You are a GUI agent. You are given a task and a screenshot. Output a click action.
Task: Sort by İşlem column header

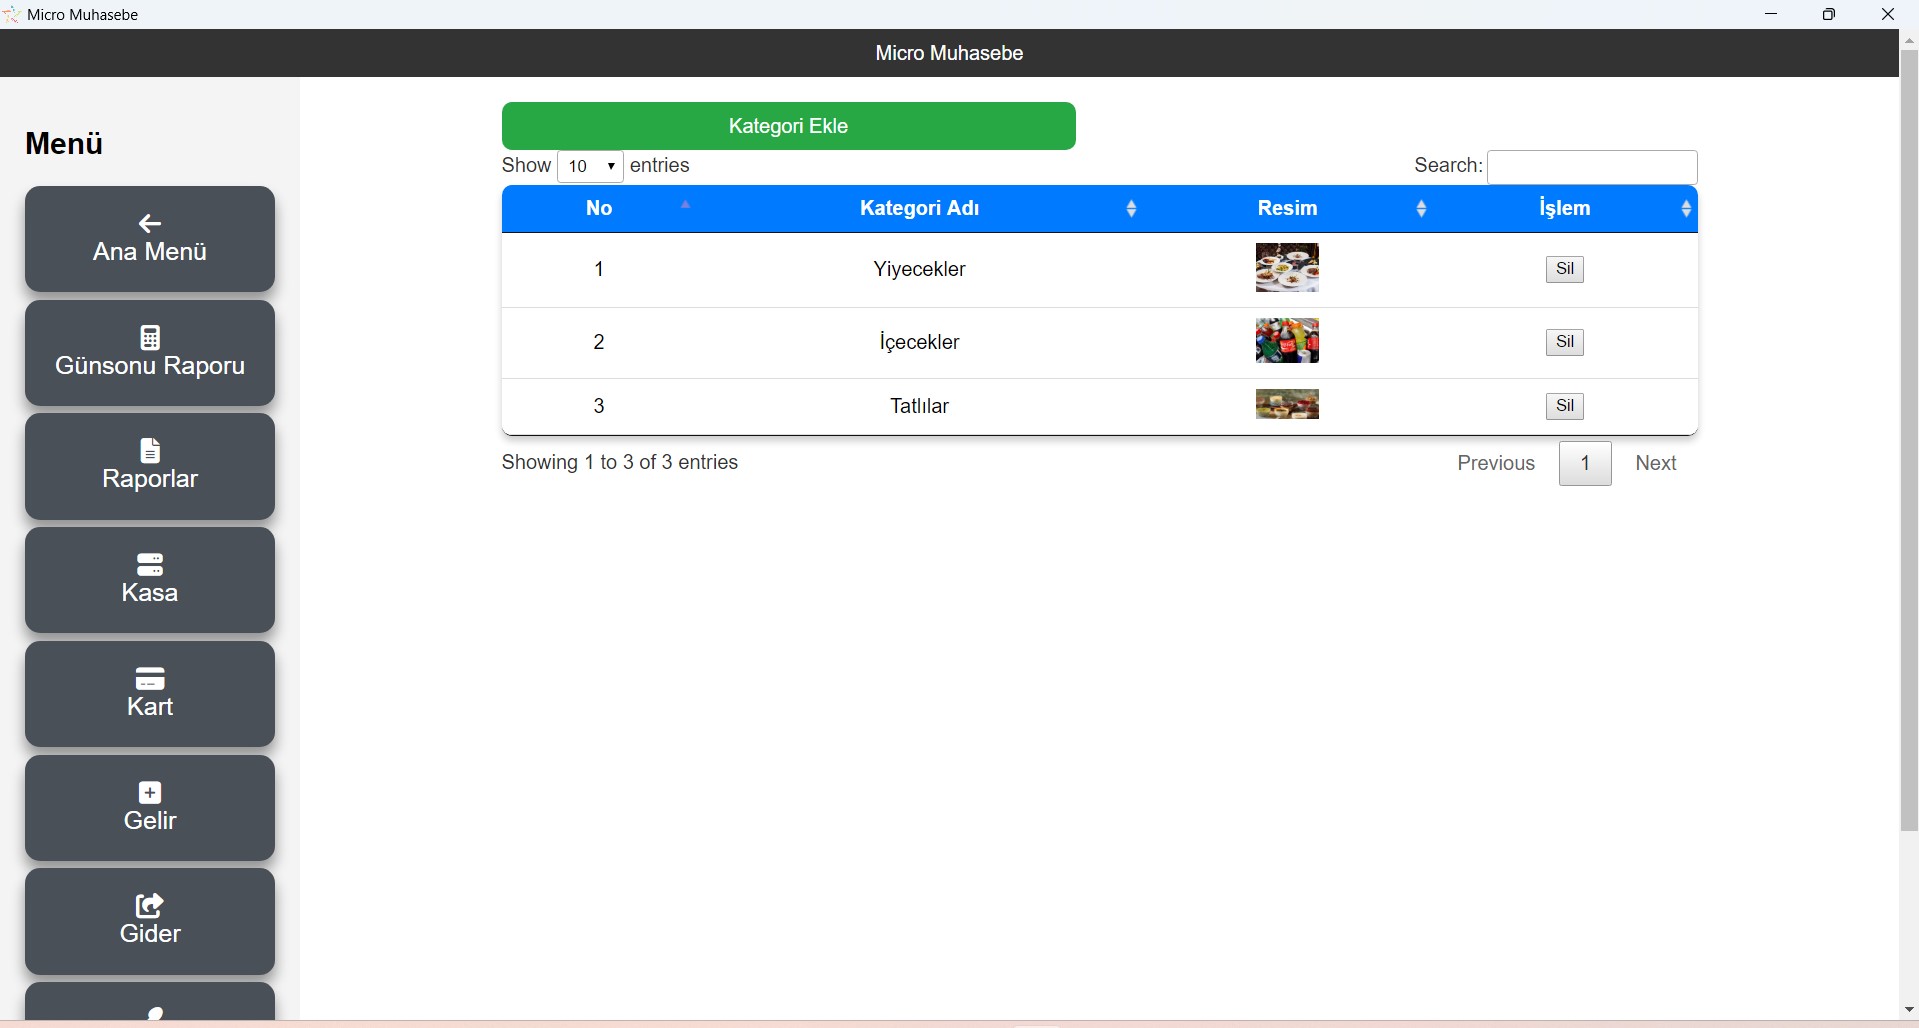tap(1564, 209)
